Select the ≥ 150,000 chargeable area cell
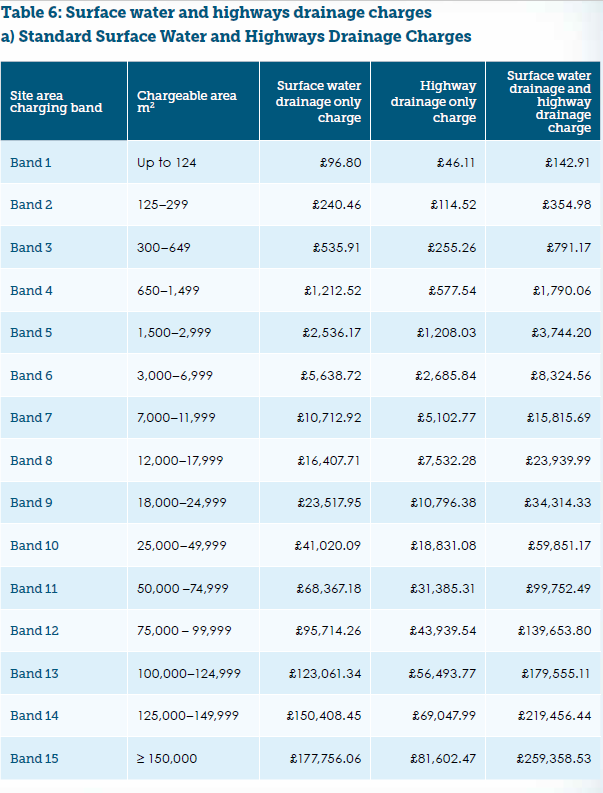This screenshot has width=603, height=793. point(167,759)
